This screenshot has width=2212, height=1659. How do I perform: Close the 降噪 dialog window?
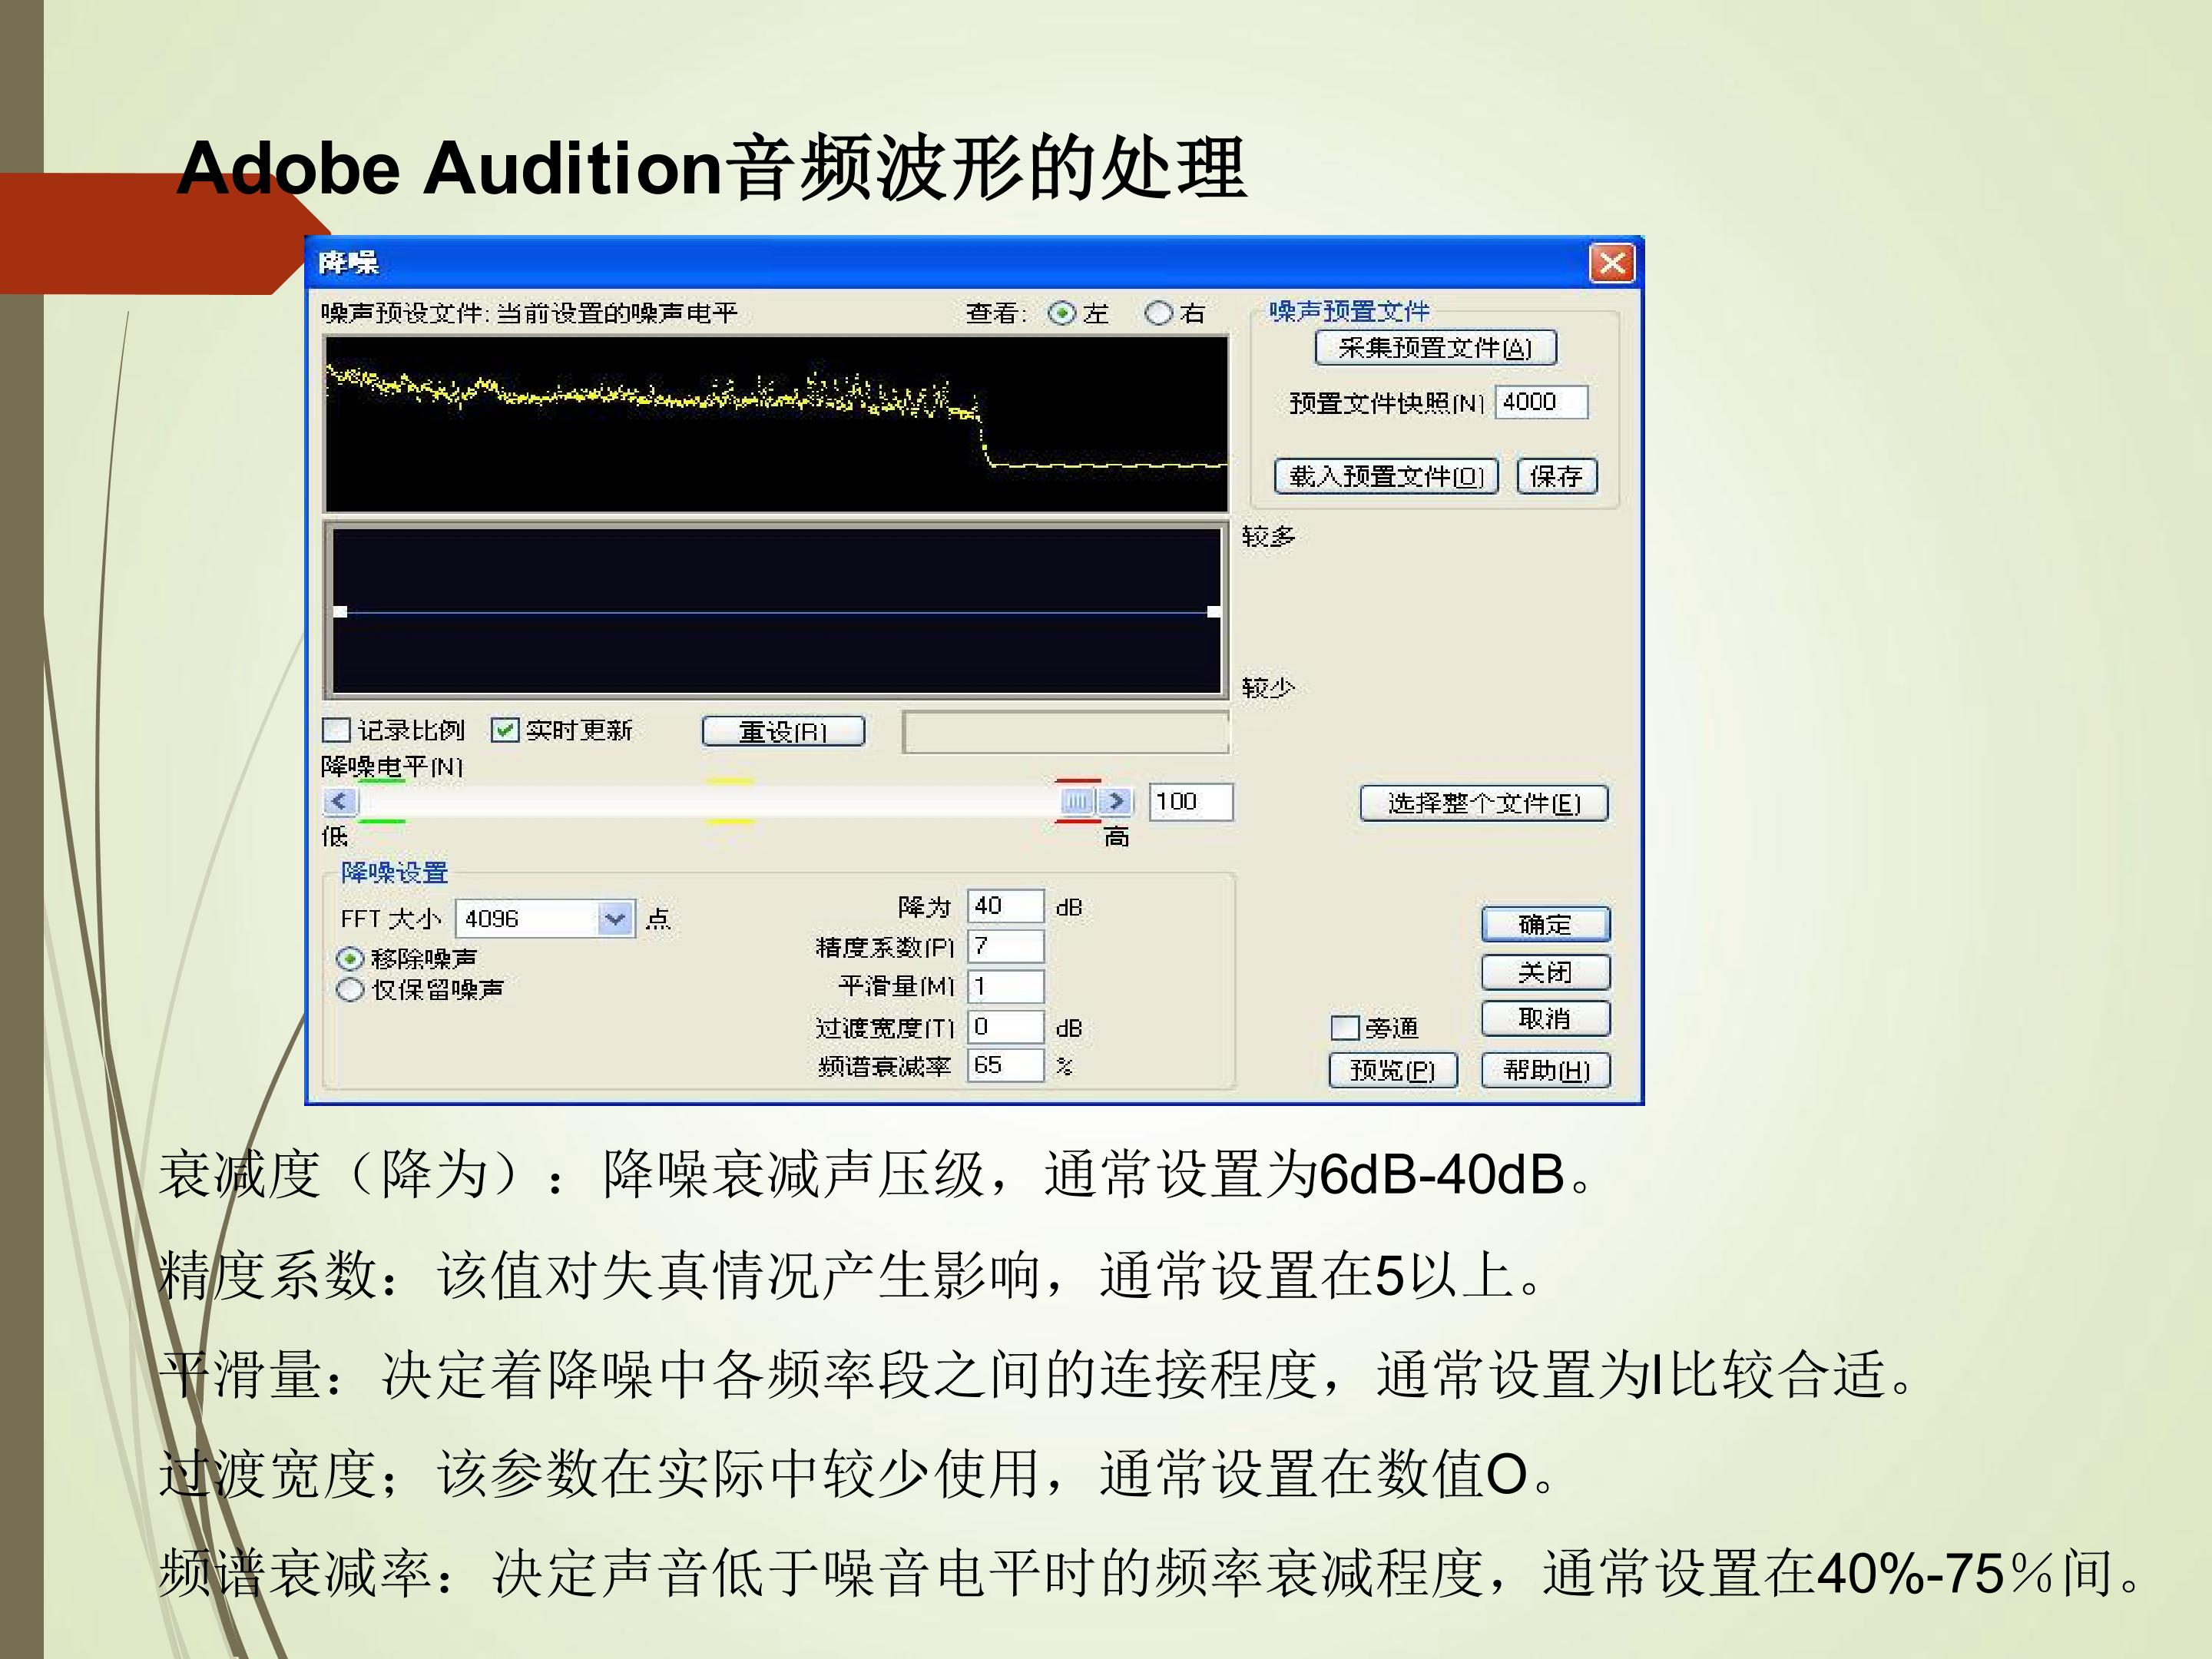(x=1611, y=263)
